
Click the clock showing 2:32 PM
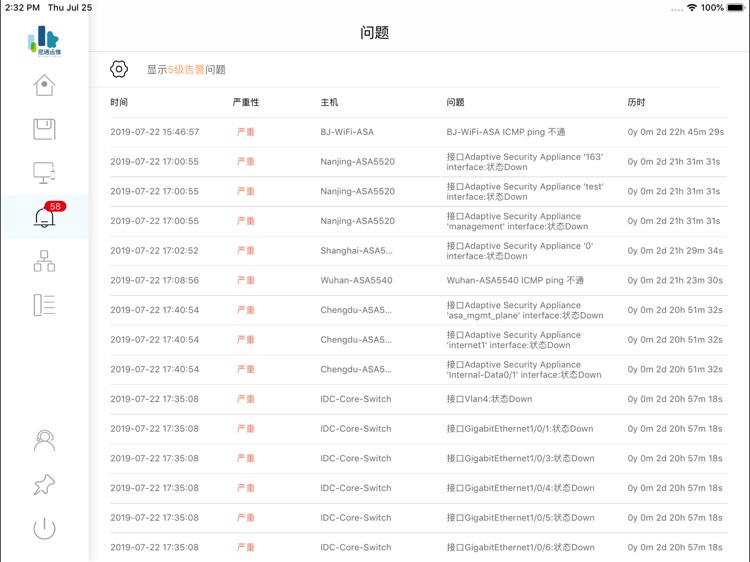[22, 8]
